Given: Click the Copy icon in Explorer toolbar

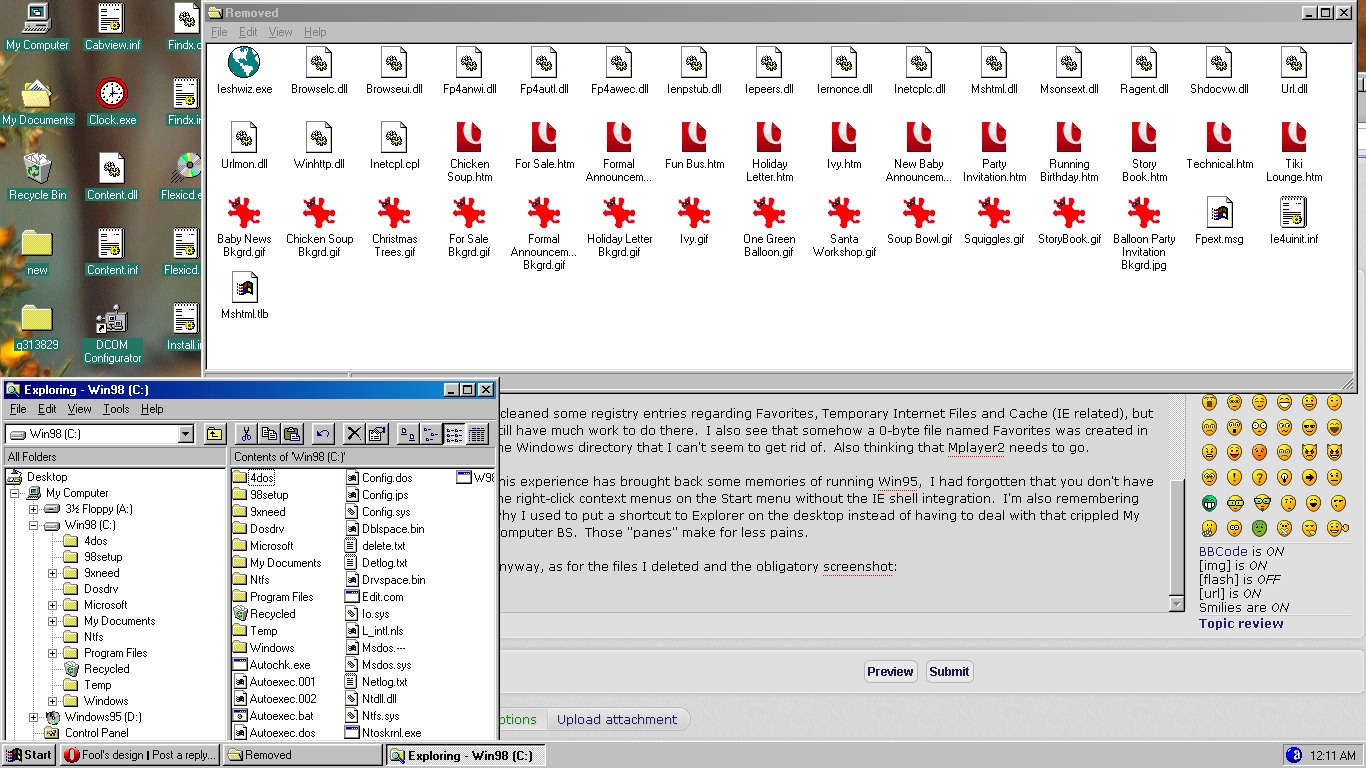Looking at the screenshot, I should 269,434.
